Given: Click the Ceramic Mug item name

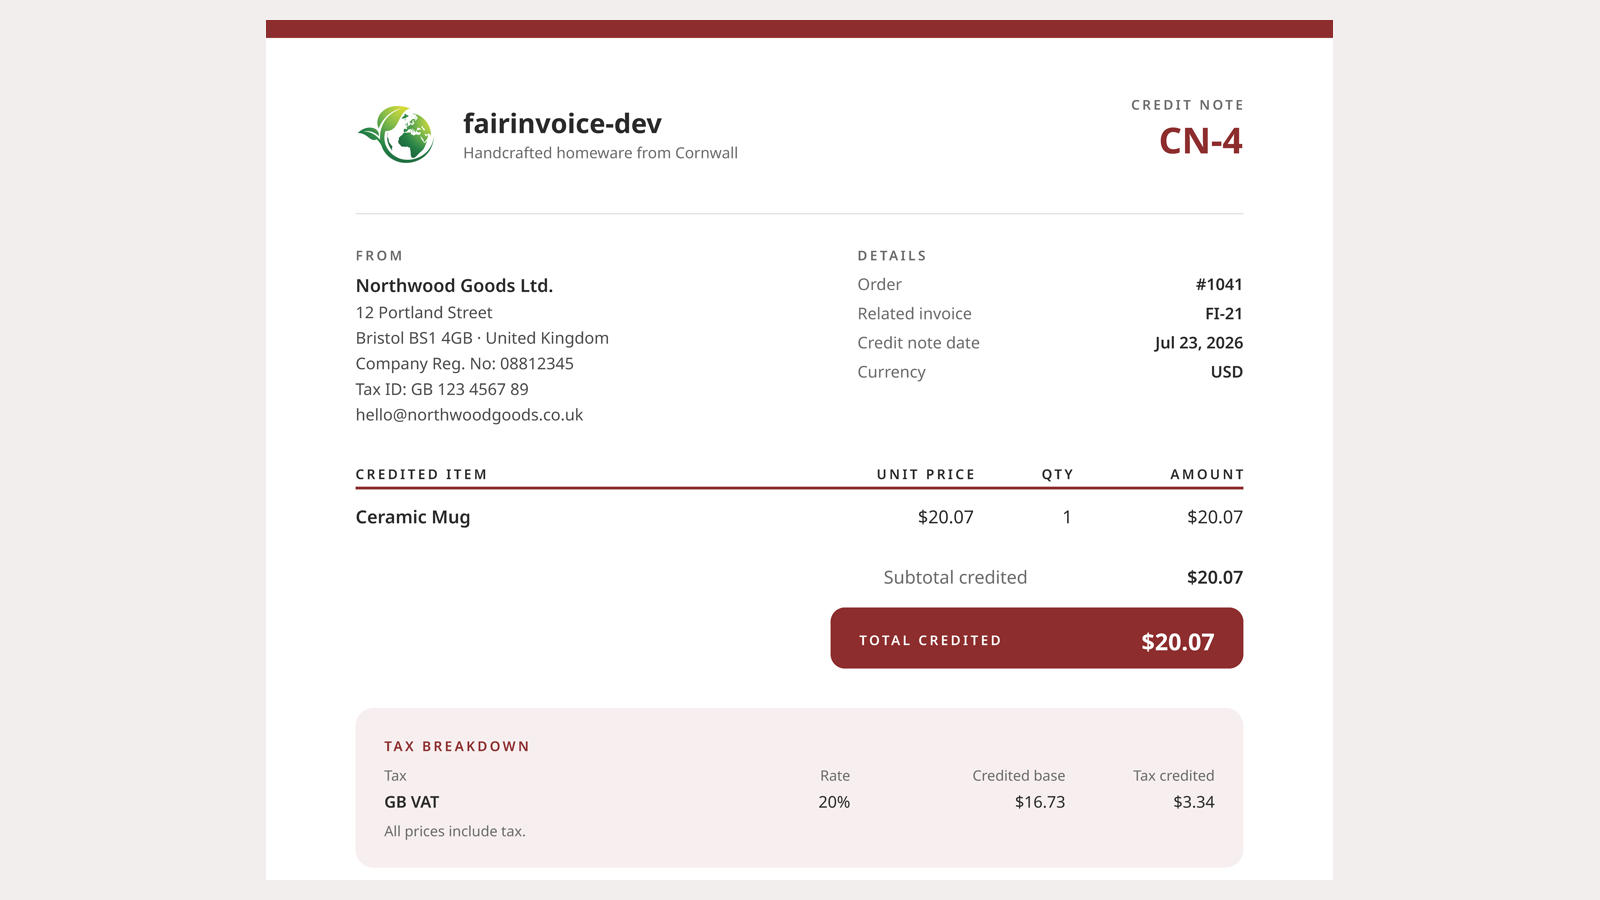Looking at the screenshot, I should coord(413,517).
